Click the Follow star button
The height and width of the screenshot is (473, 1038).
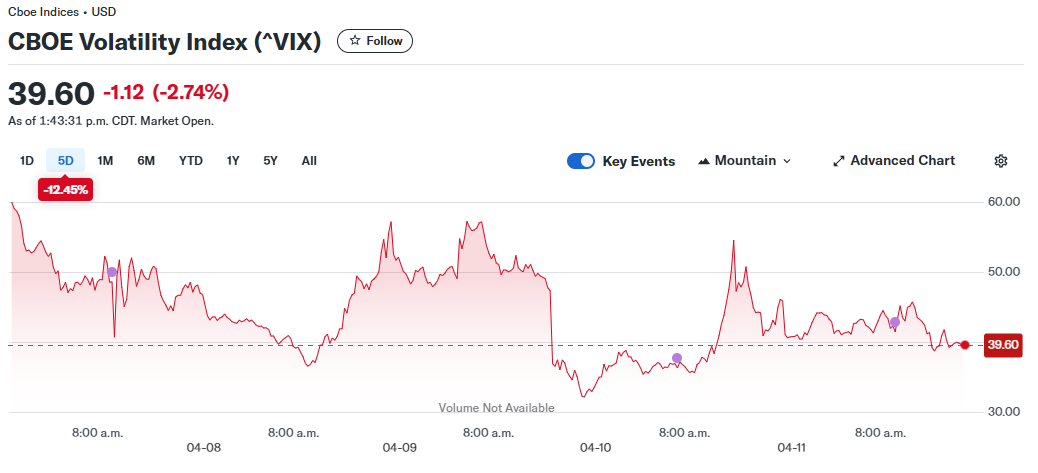click(x=375, y=41)
